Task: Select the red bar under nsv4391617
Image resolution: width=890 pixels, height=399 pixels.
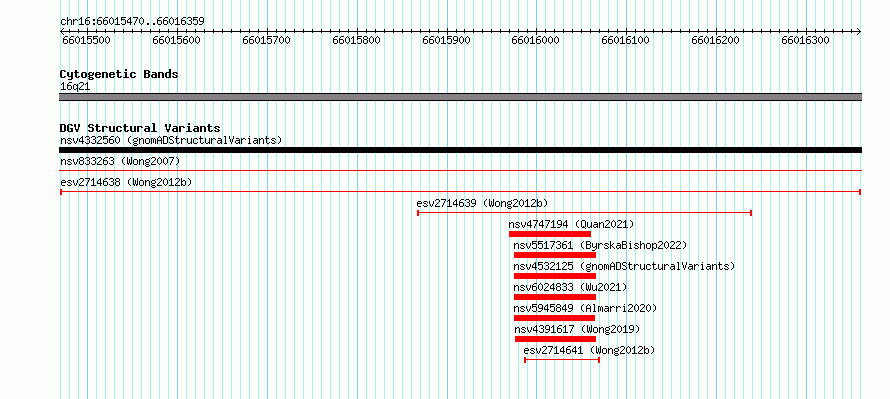Action: [555, 339]
